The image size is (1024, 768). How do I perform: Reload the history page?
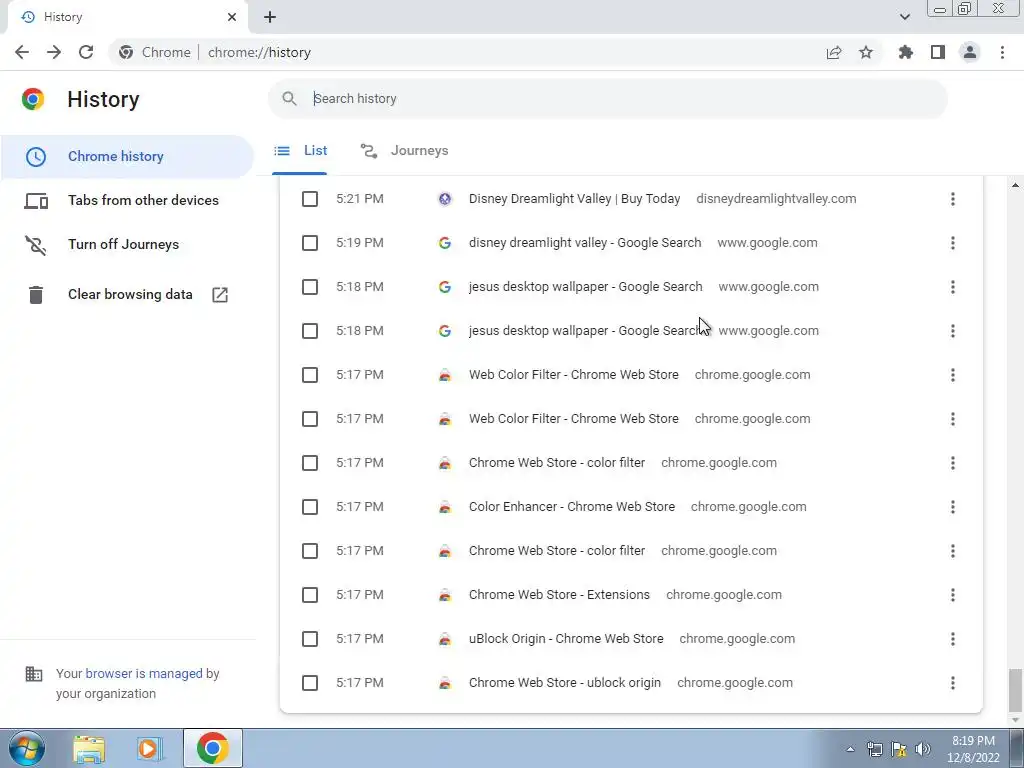click(x=86, y=52)
